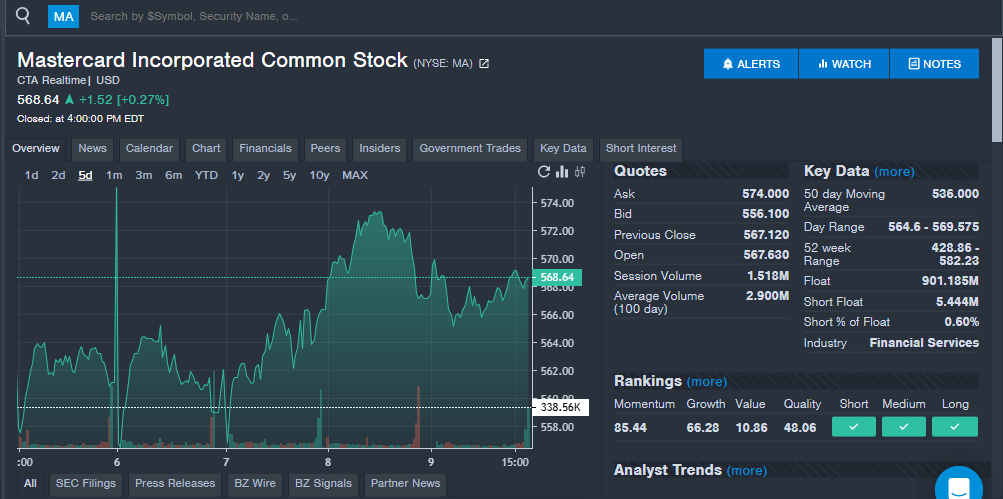Select the 6m chart range

click(x=173, y=175)
